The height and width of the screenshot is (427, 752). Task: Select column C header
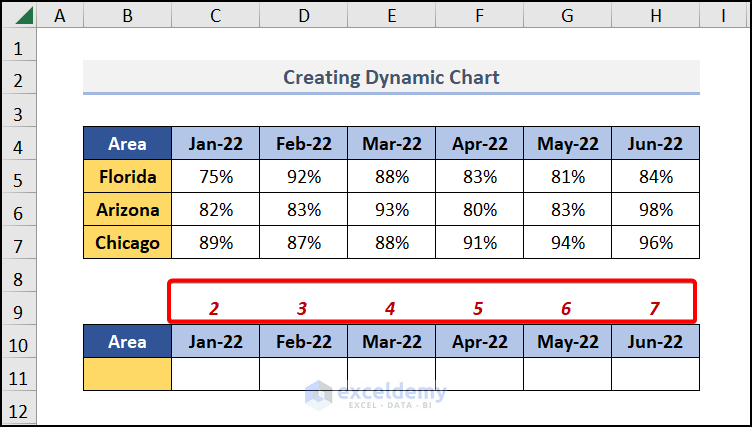pos(215,16)
